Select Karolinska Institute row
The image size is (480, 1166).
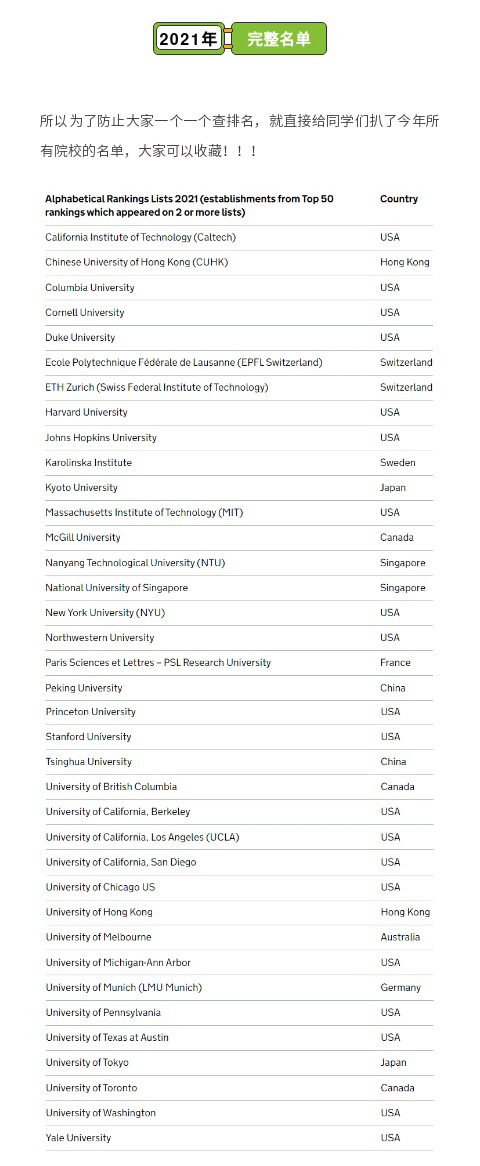(238, 463)
